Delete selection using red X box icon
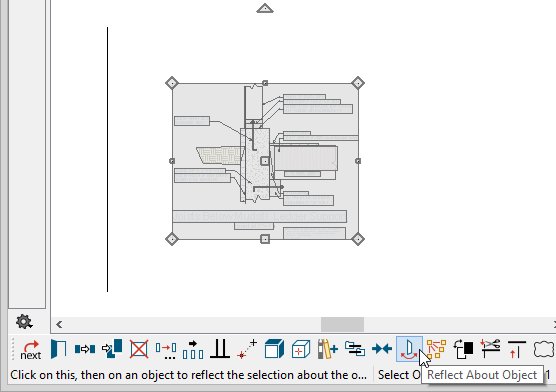Image resolution: width=556 pixels, height=392 pixels. click(139, 349)
